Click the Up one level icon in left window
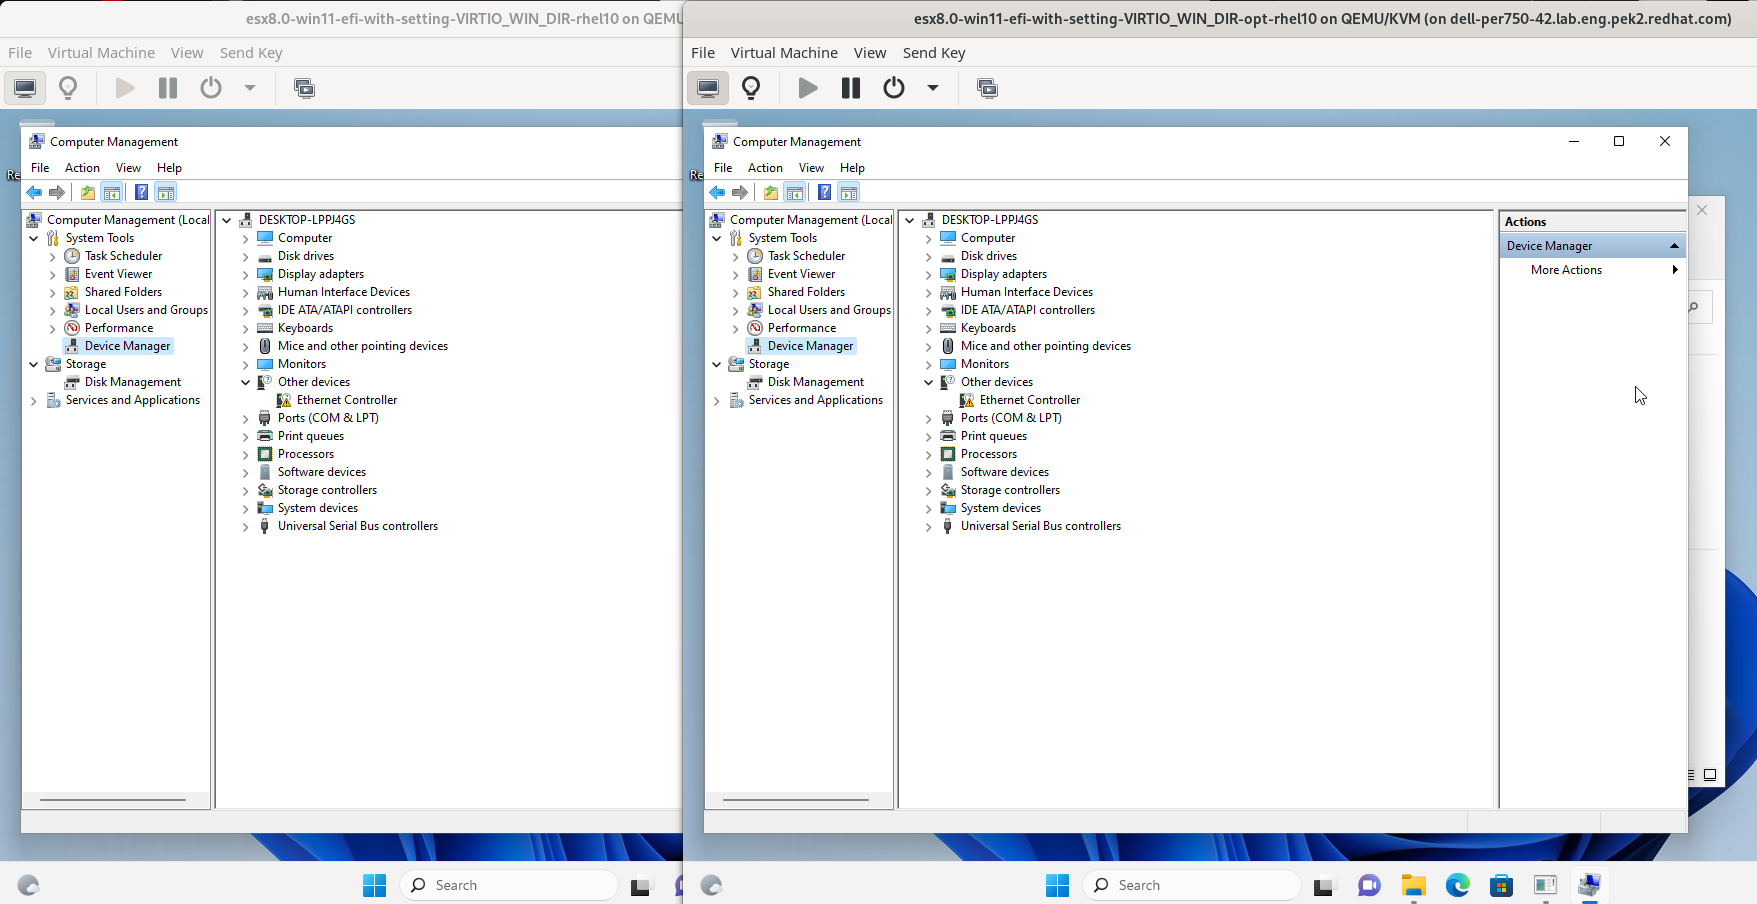The width and height of the screenshot is (1757, 904). pos(87,192)
